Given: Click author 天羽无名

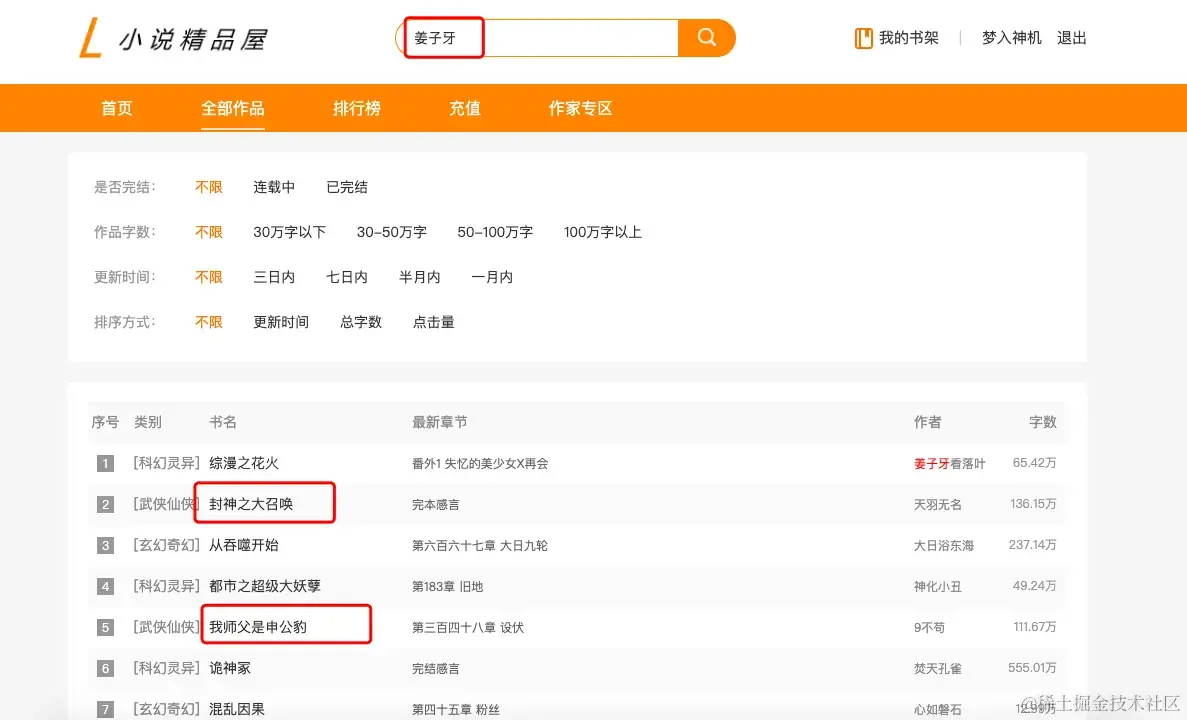Looking at the screenshot, I should (937, 504).
